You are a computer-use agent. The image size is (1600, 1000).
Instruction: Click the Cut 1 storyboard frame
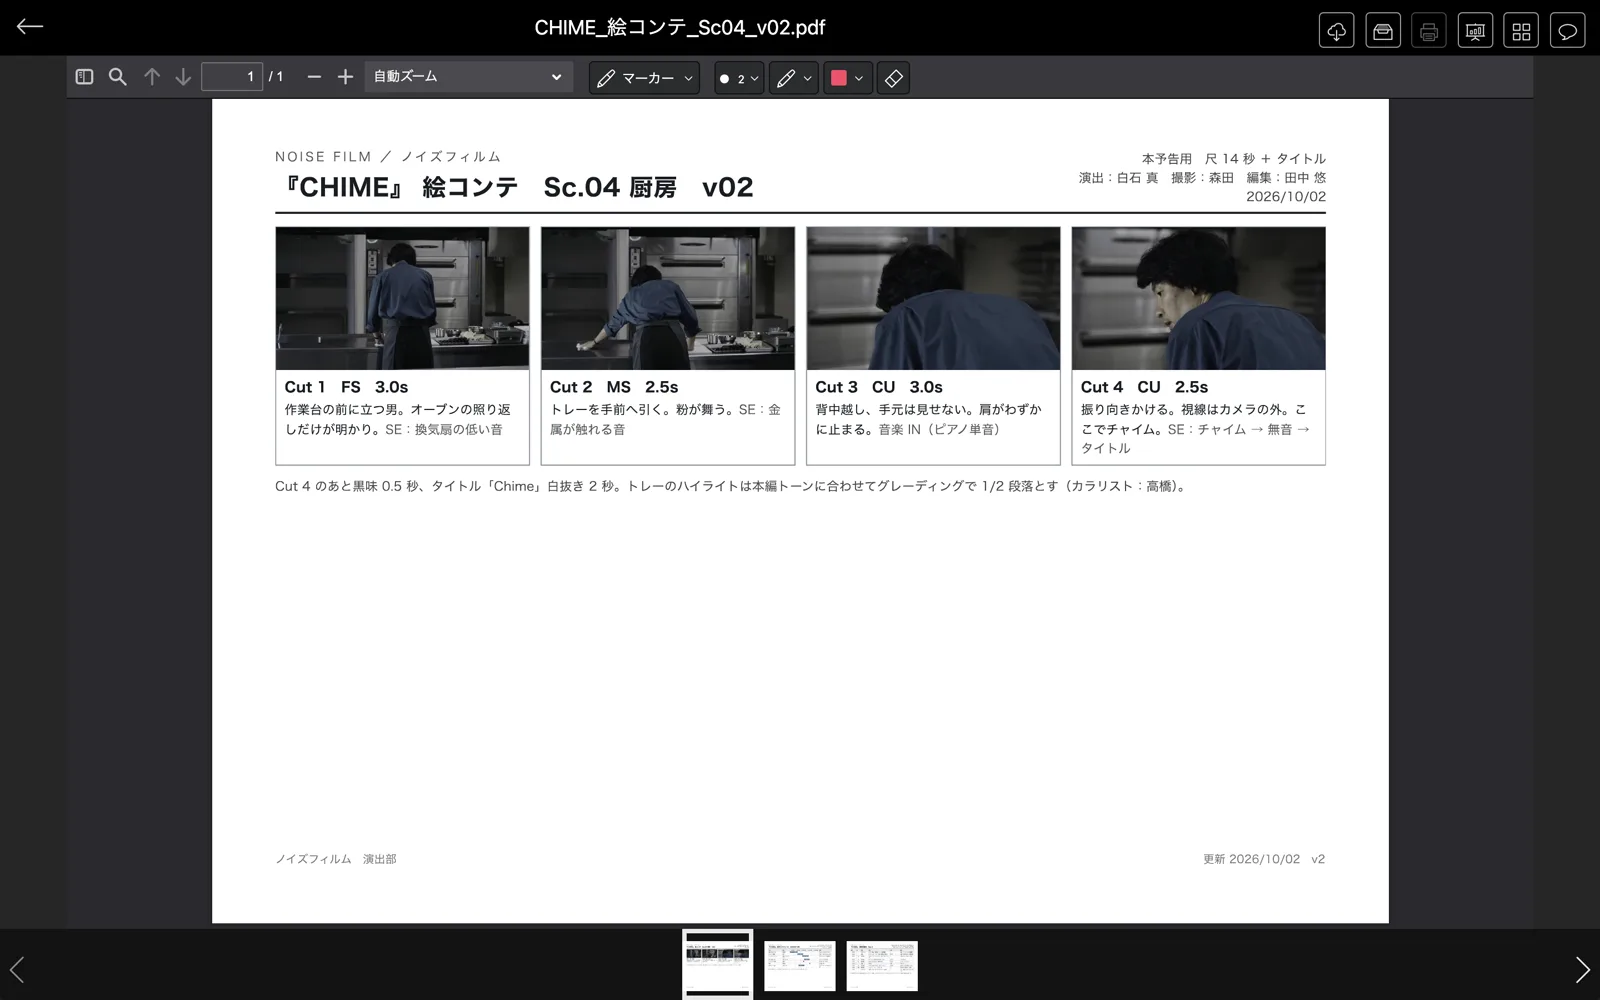coord(402,298)
